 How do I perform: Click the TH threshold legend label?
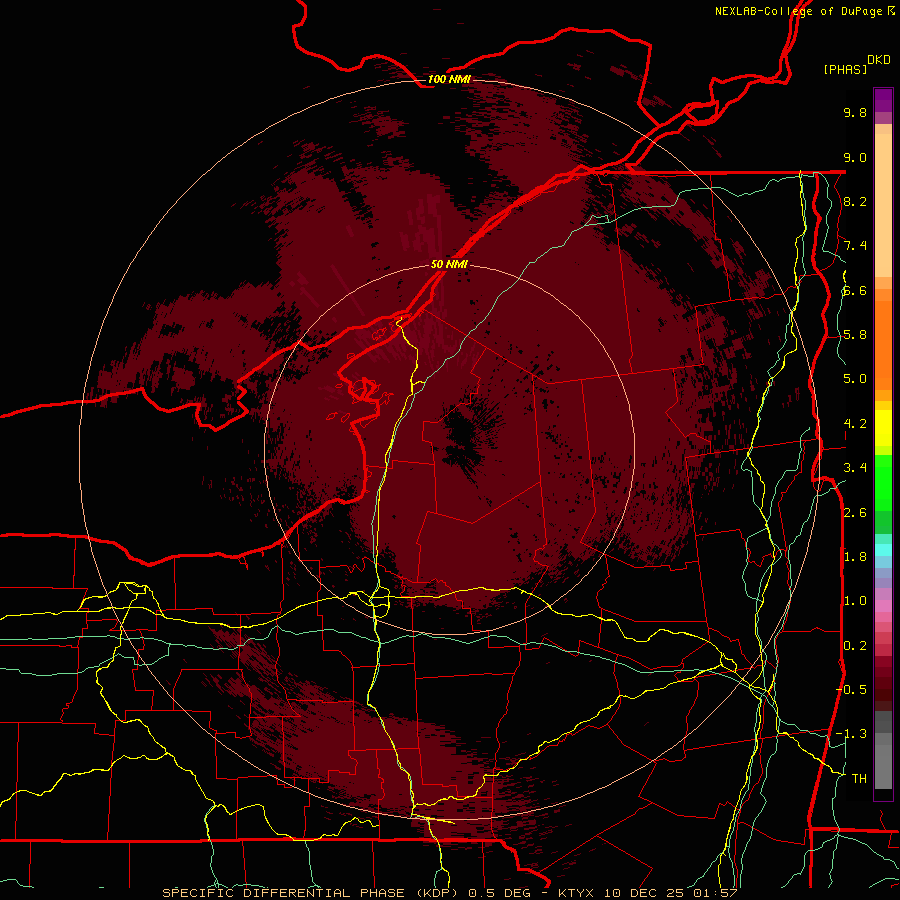(859, 779)
